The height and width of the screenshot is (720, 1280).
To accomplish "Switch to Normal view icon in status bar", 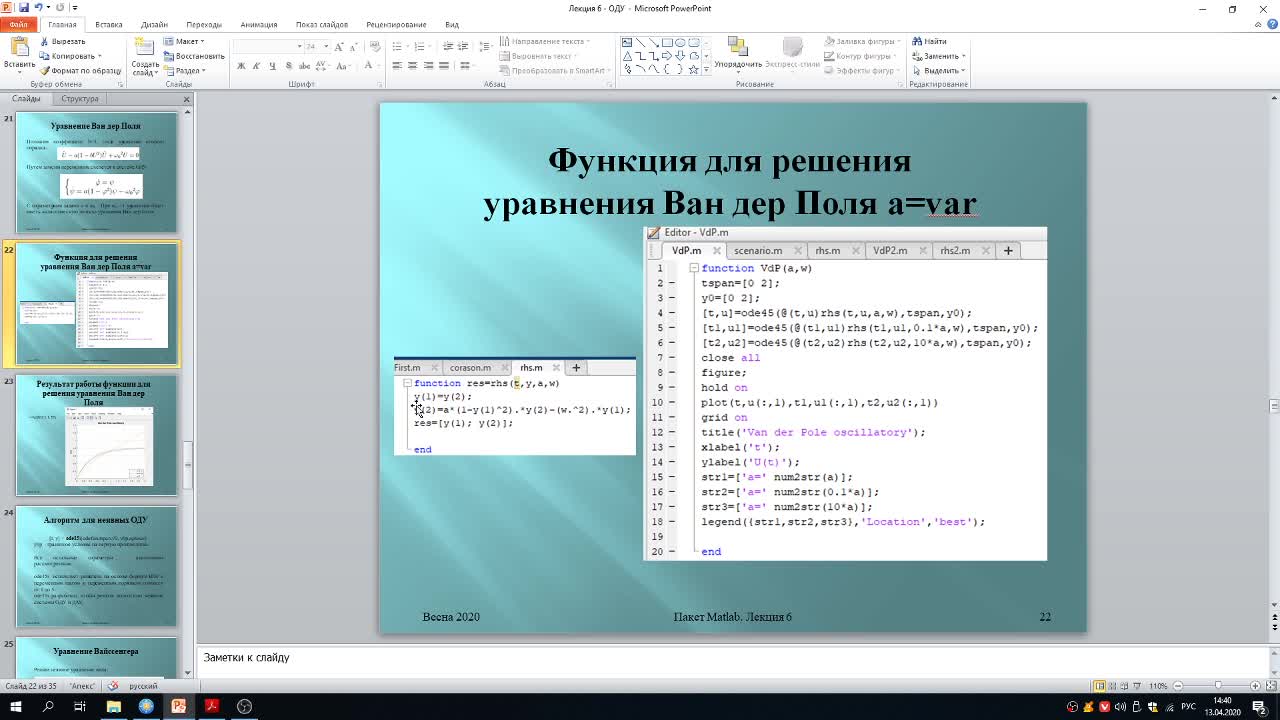I will pos(1099,686).
